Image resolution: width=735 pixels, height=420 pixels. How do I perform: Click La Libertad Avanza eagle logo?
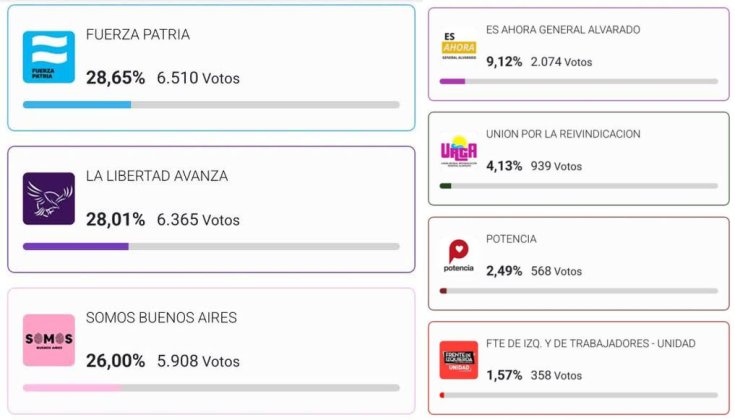click(x=48, y=199)
